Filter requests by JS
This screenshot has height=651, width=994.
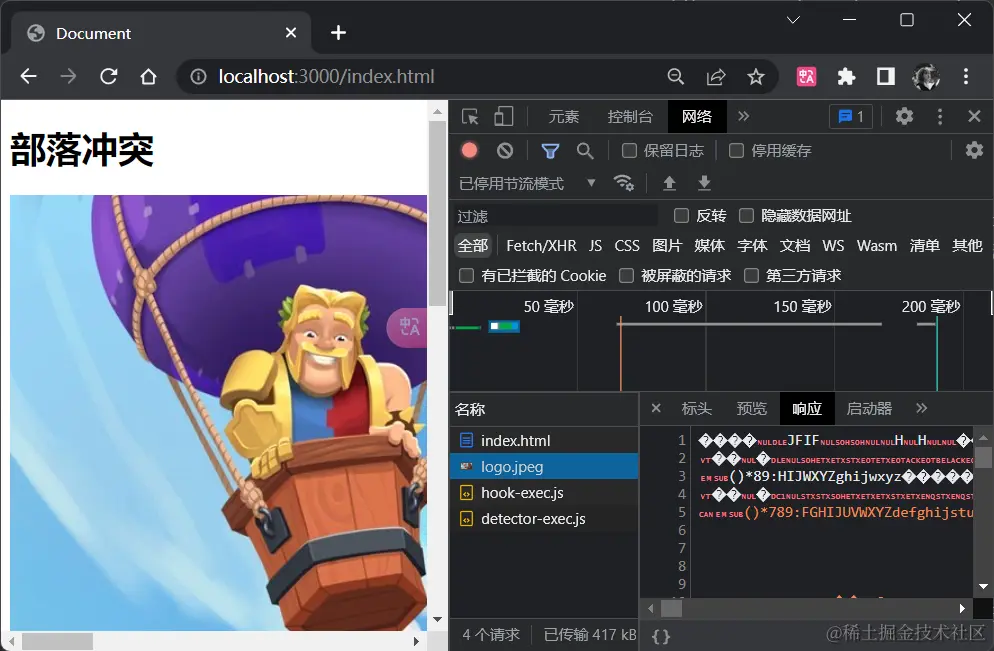595,246
